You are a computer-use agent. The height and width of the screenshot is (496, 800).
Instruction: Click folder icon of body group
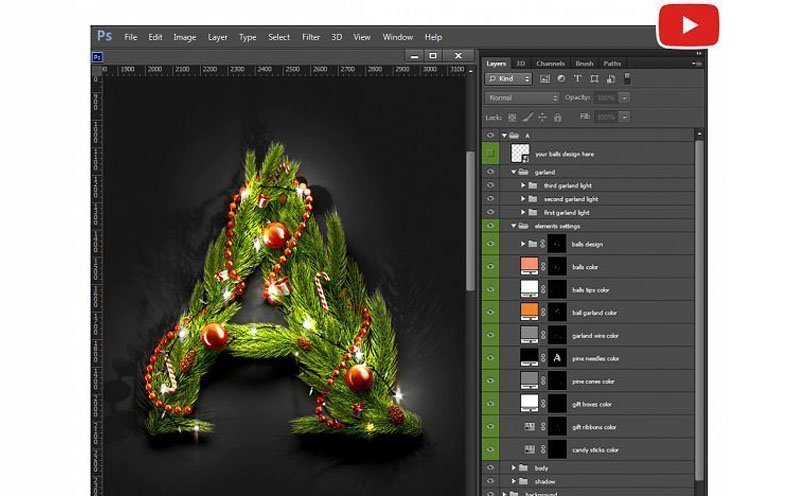523,467
